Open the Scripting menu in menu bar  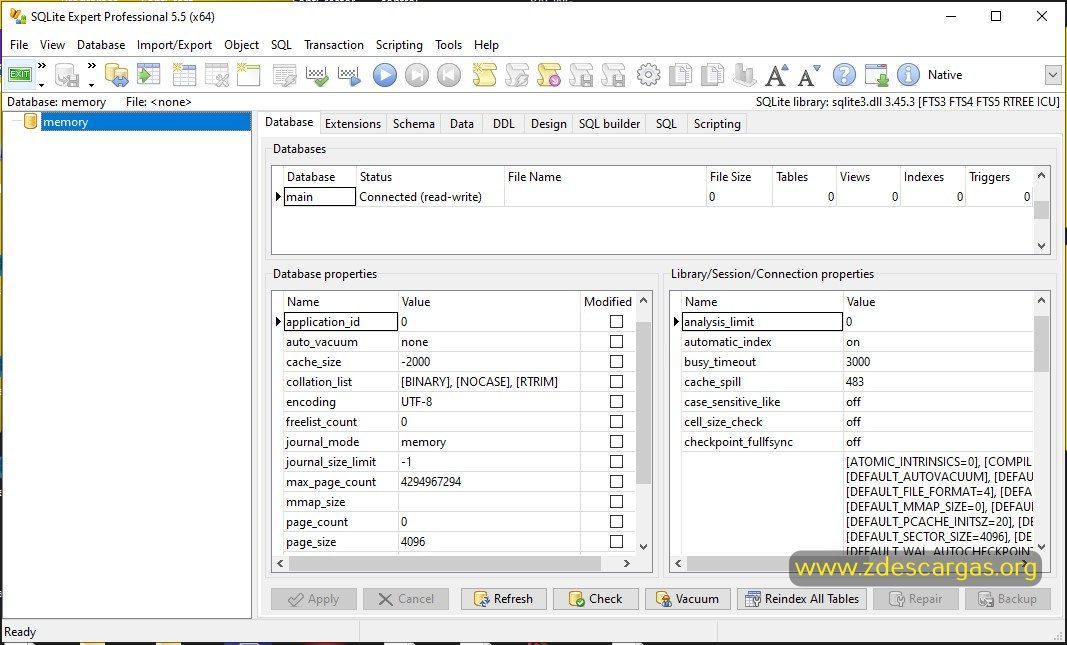[x=399, y=45]
